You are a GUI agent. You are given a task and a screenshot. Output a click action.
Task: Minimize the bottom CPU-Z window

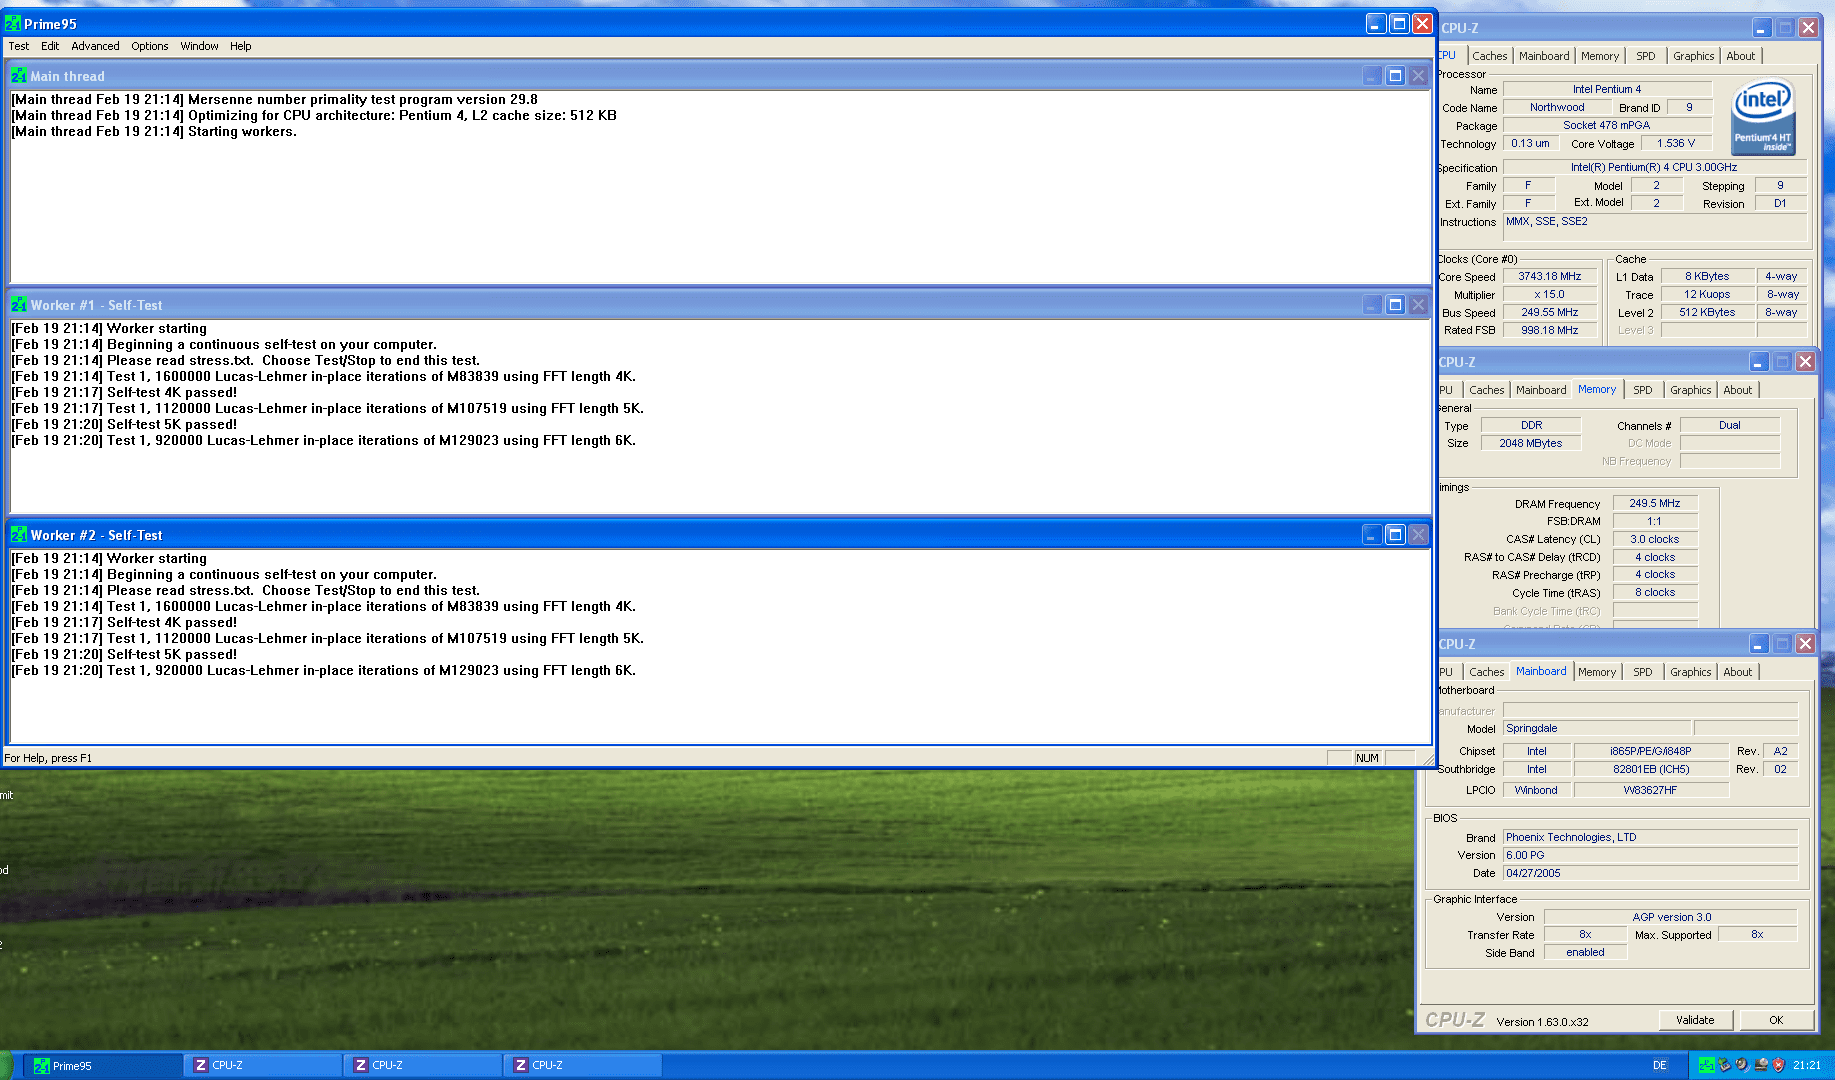[x=1759, y=644]
